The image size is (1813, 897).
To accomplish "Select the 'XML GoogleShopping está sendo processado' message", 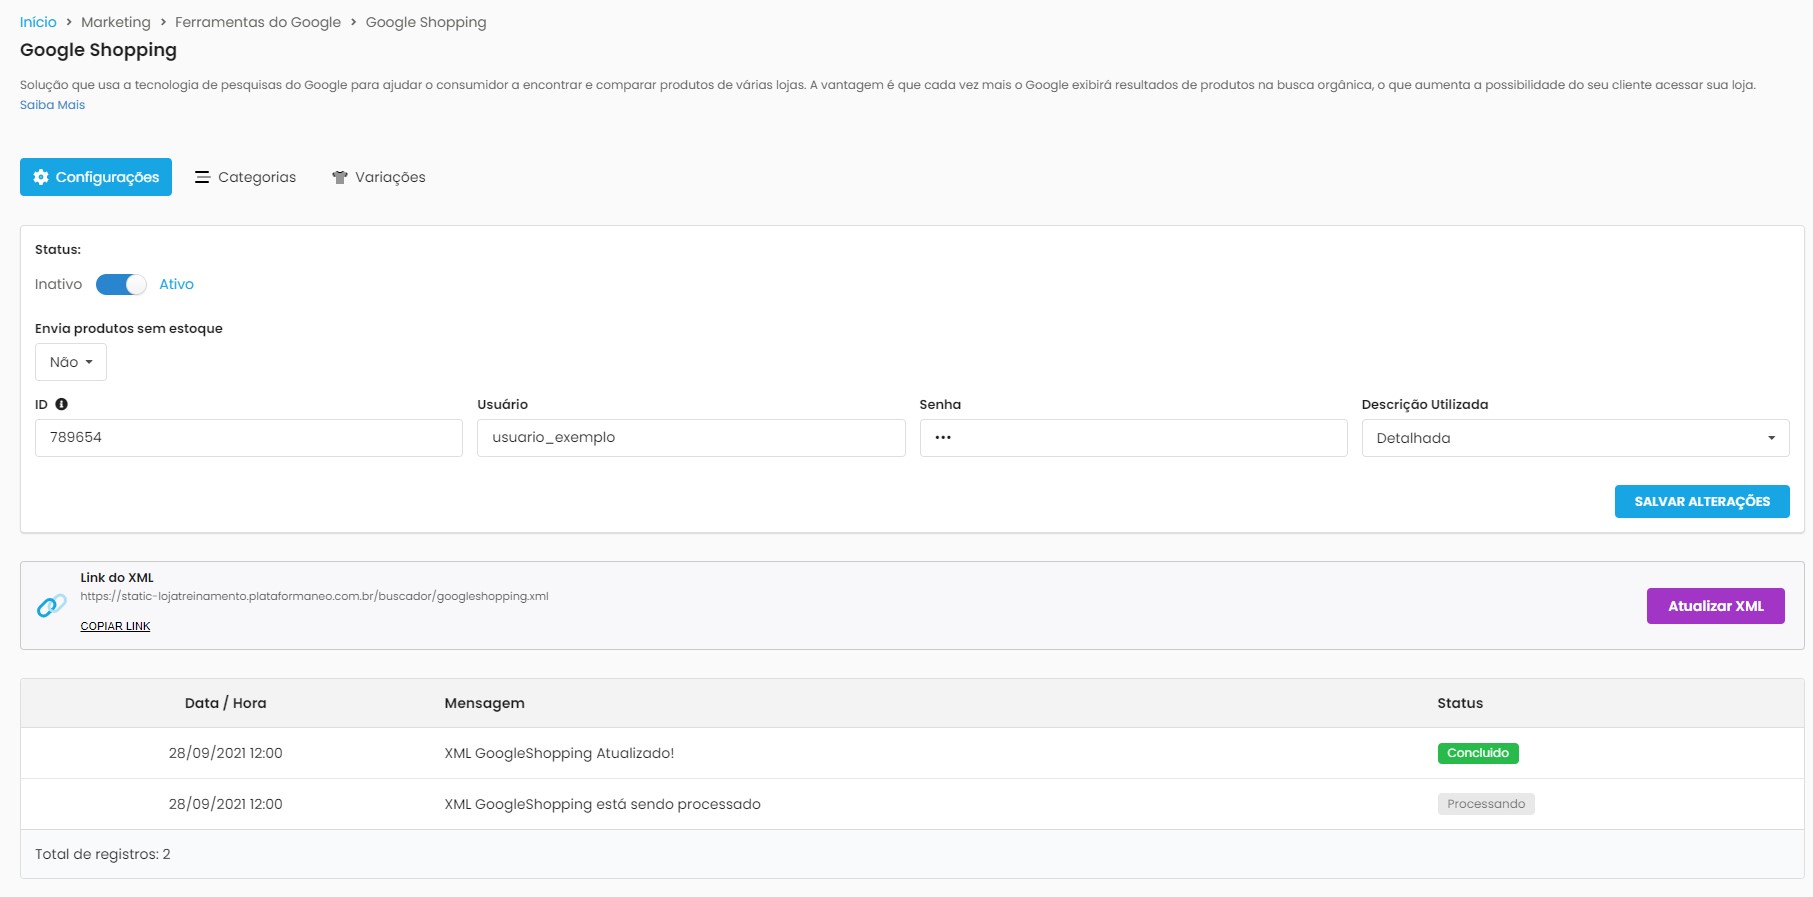I will pyautogui.click(x=603, y=804).
